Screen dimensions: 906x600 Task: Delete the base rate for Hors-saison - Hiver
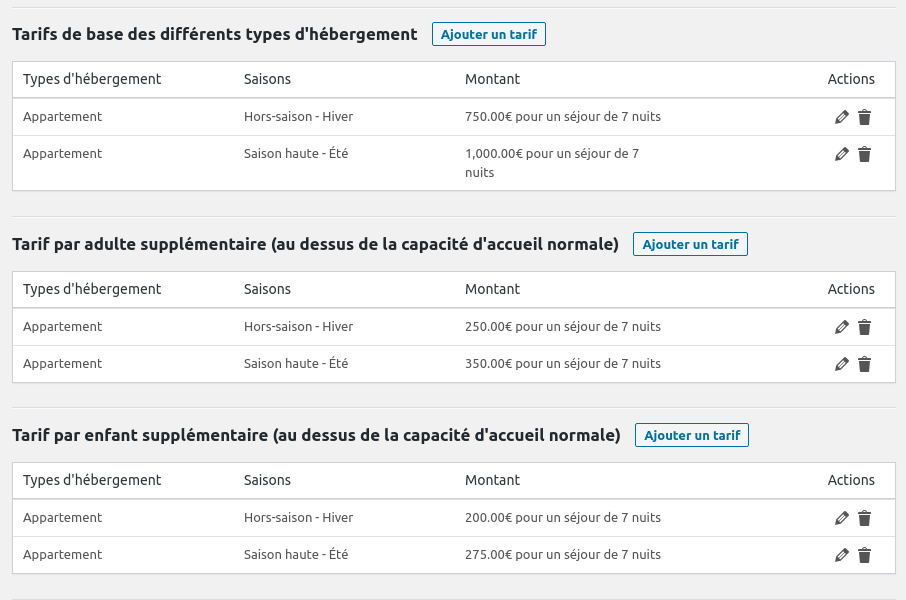tap(864, 117)
